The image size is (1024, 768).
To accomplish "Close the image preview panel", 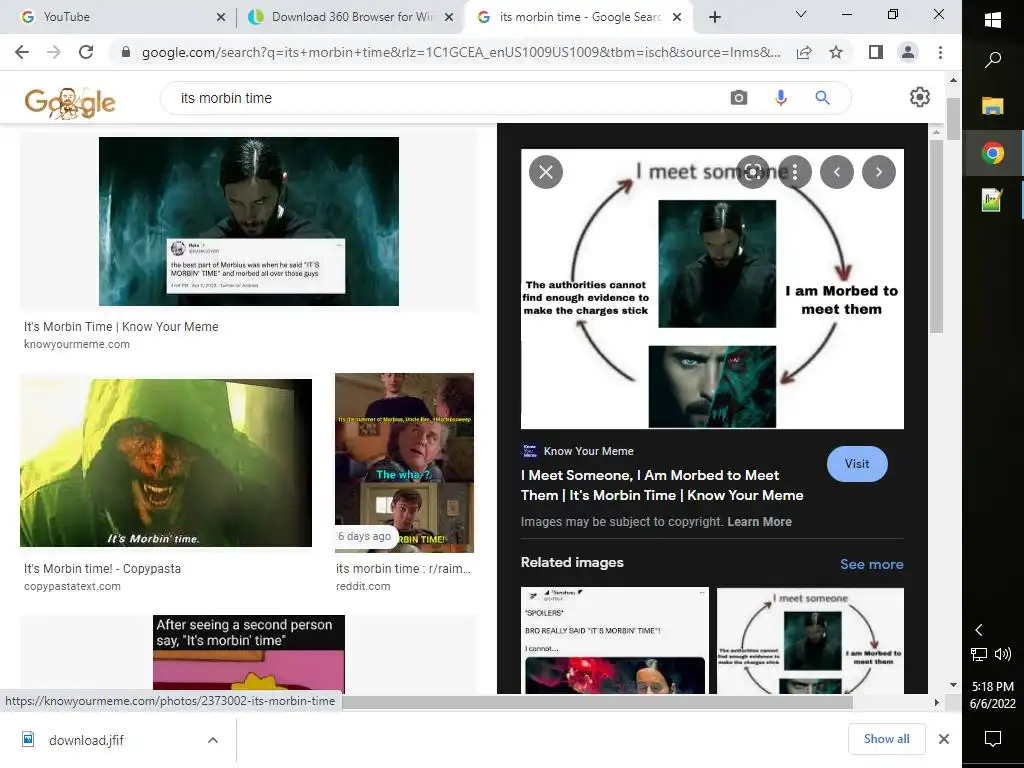I will coord(546,172).
